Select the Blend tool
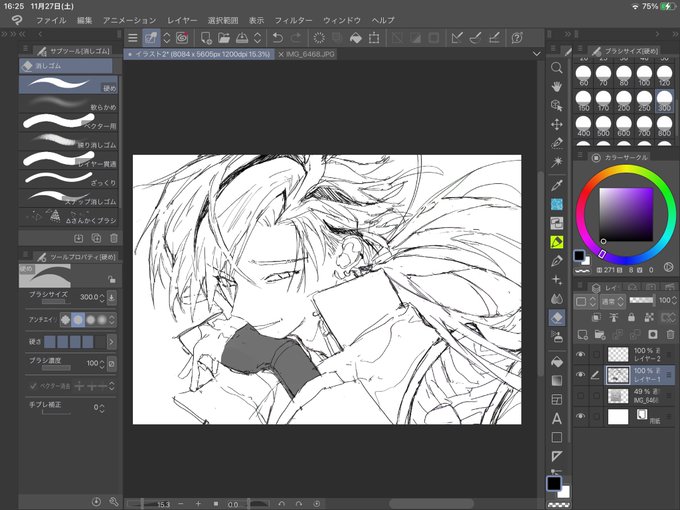 tap(556, 299)
